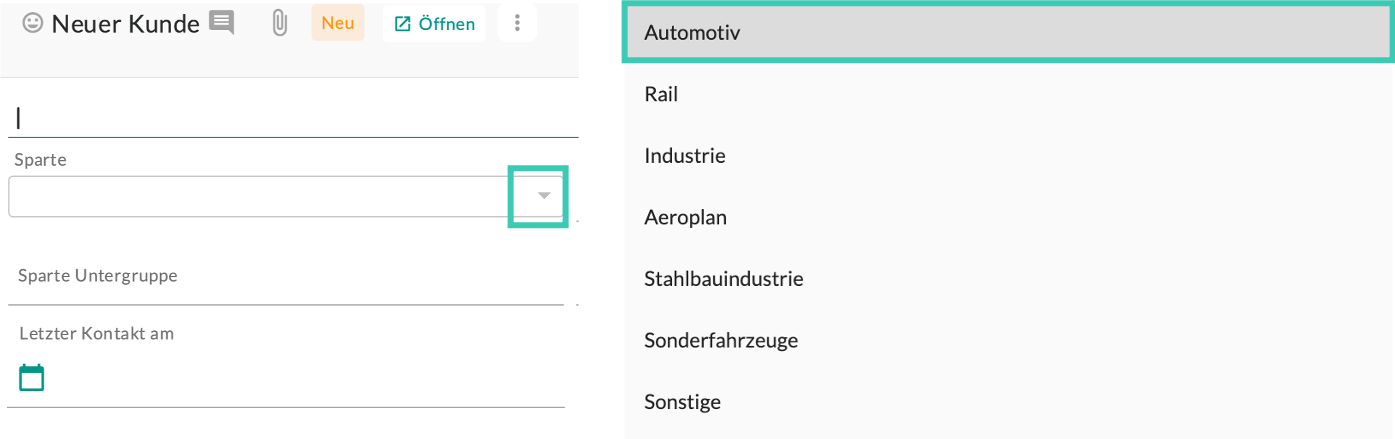Click inside the Sparte combo box field
This screenshot has height=439, width=1395.
(260, 196)
